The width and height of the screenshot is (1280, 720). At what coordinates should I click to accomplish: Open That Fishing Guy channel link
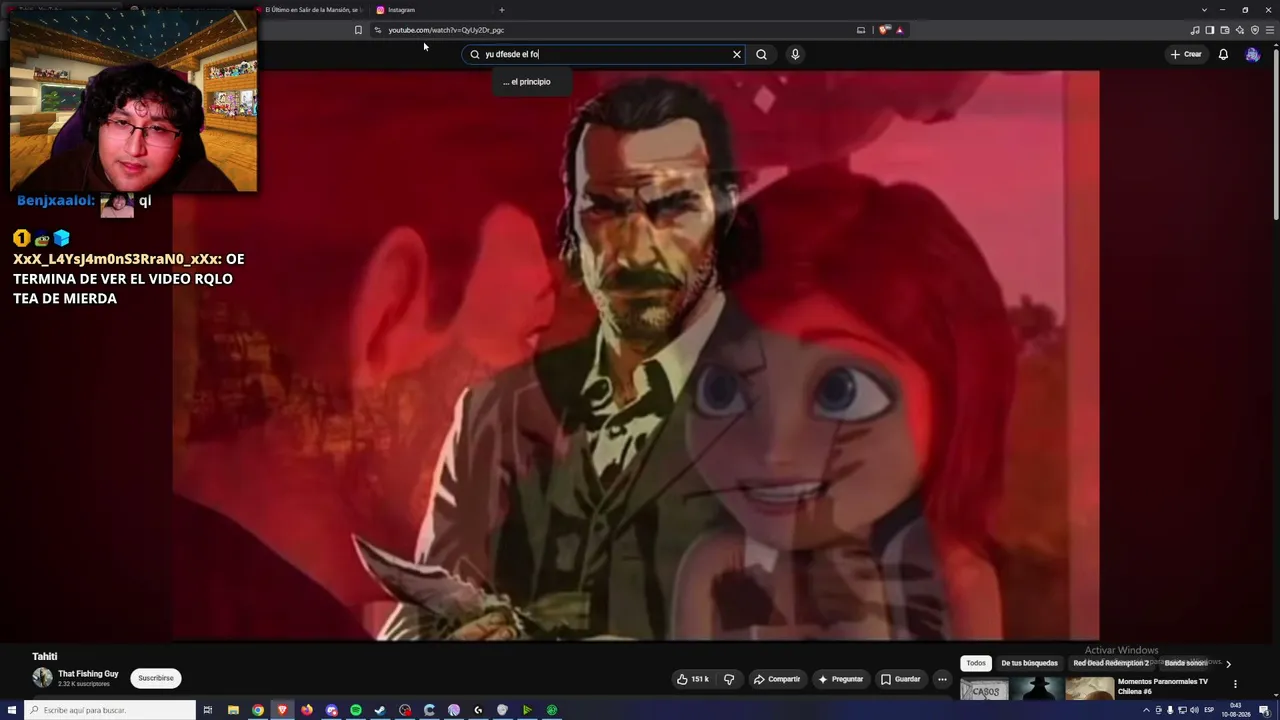[88, 674]
